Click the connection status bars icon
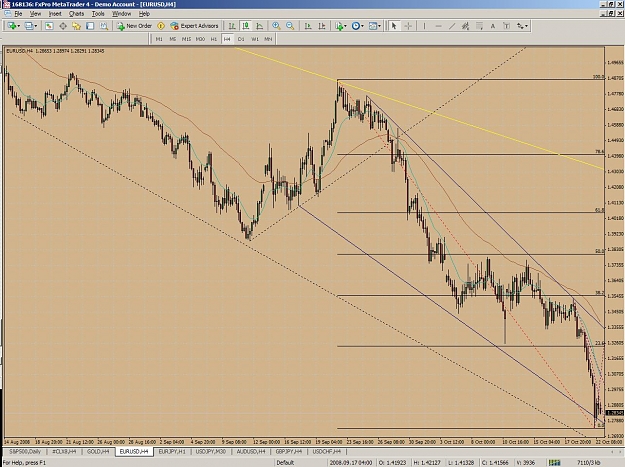 click(x=554, y=463)
